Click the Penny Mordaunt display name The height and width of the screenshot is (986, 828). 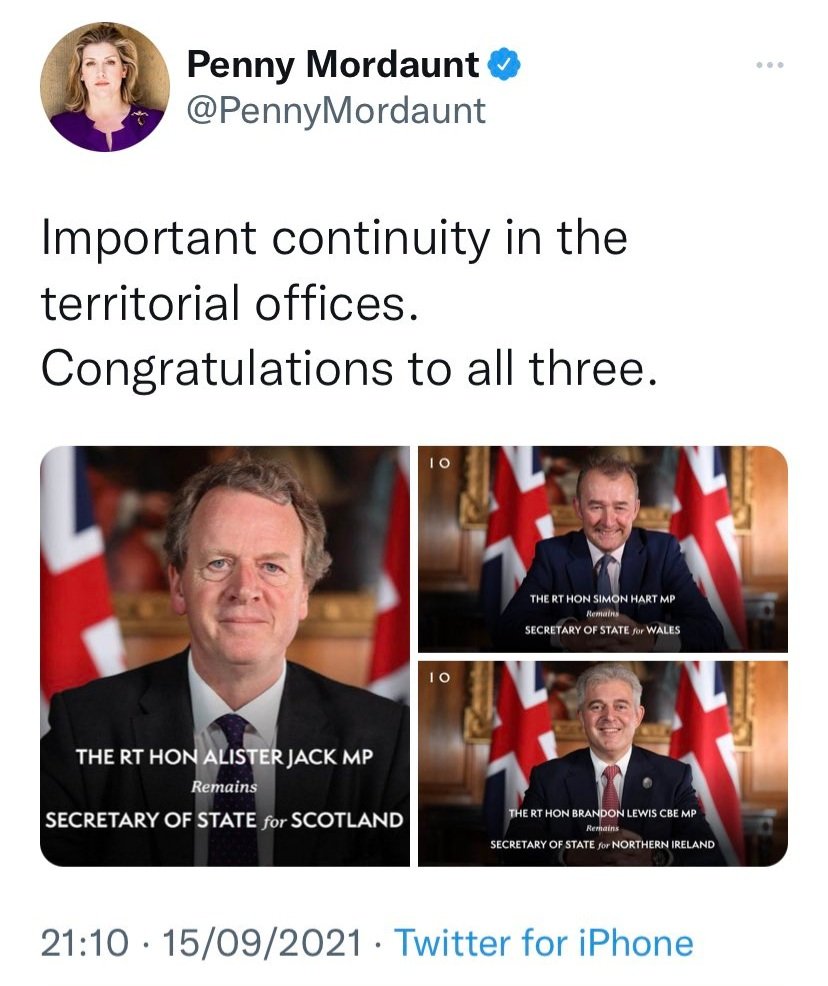click(333, 64)
